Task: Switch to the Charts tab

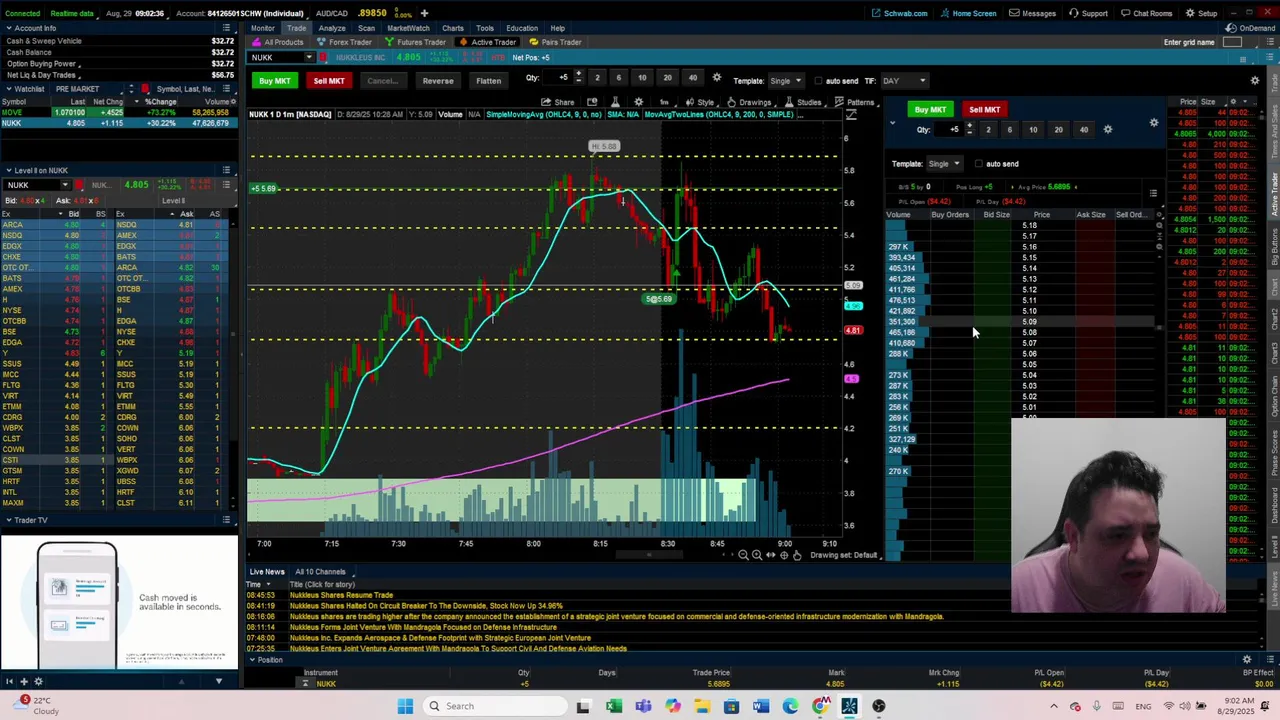Action: pyautogui.click(x=453, y=28)
